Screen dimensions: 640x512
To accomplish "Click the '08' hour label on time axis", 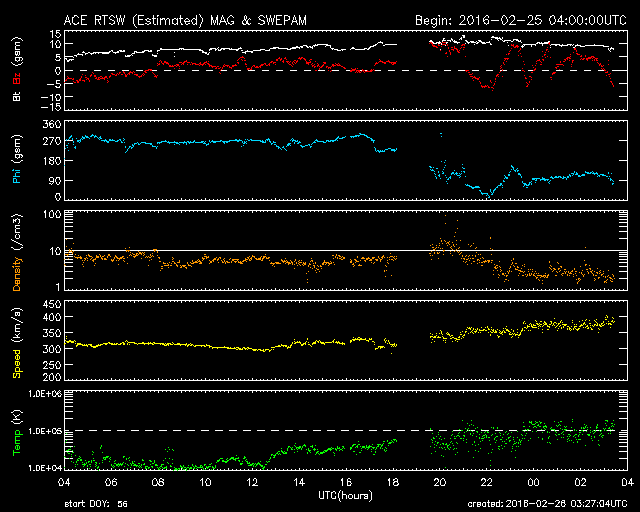I will click(158, 483).
